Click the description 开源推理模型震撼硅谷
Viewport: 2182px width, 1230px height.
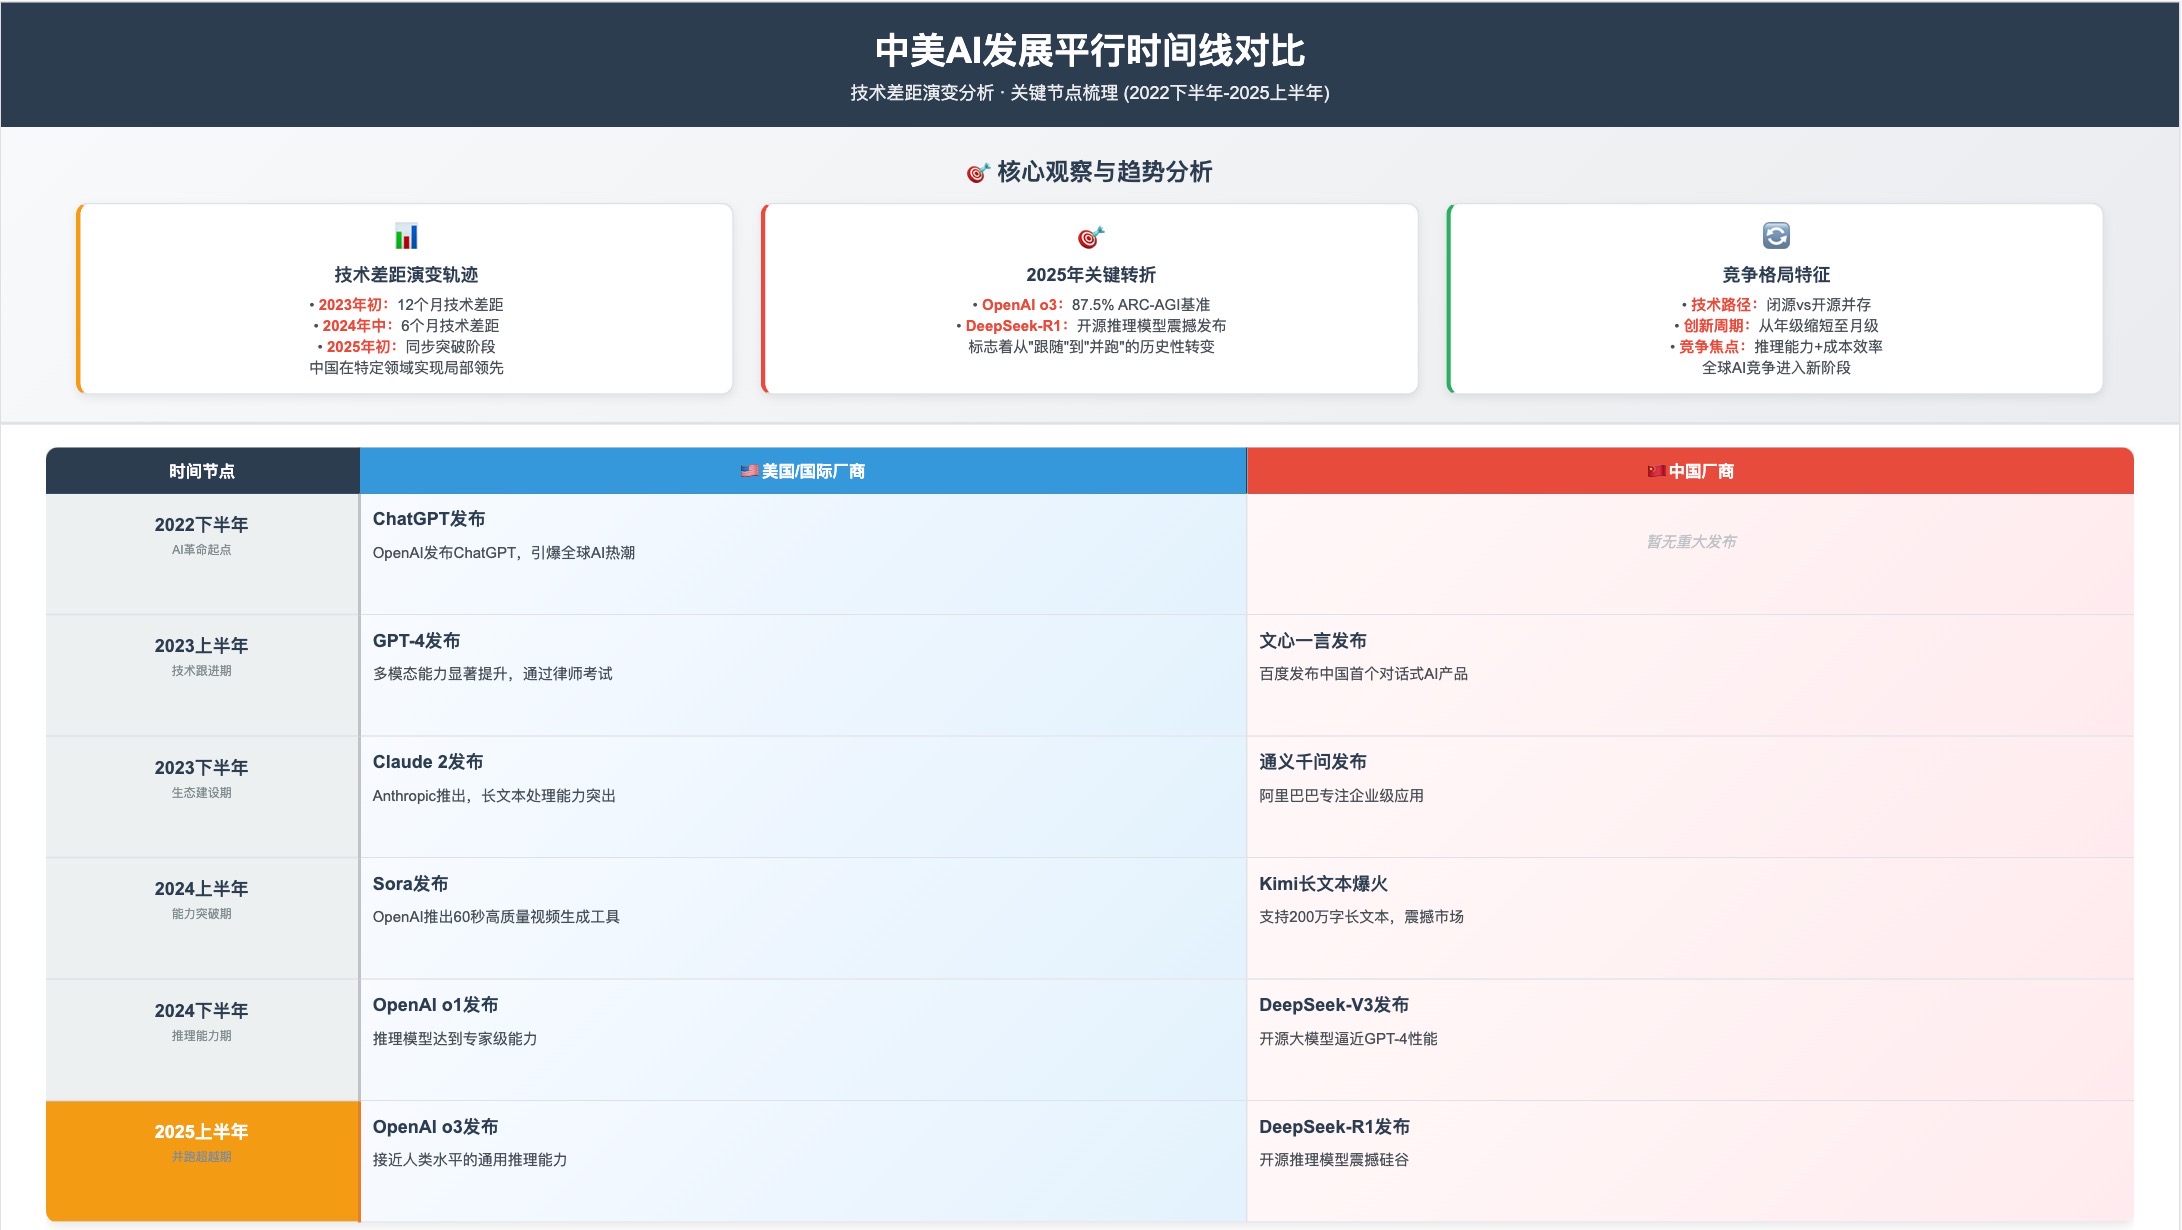1334,1160
